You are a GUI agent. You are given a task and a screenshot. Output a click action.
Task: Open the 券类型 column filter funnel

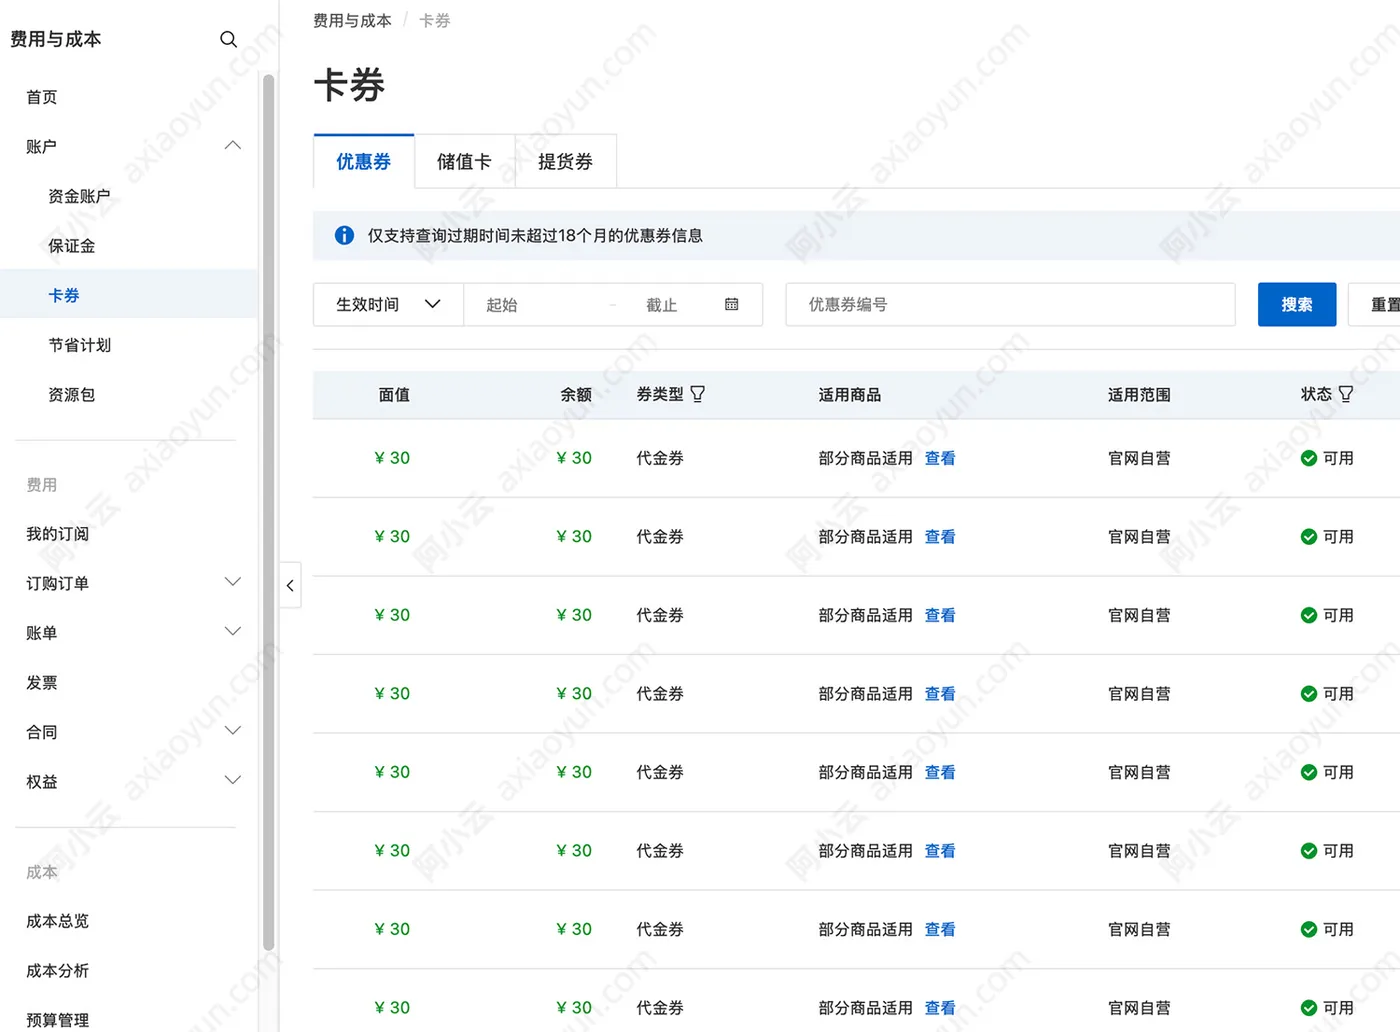pyautogui.click(x=697, y=393)
